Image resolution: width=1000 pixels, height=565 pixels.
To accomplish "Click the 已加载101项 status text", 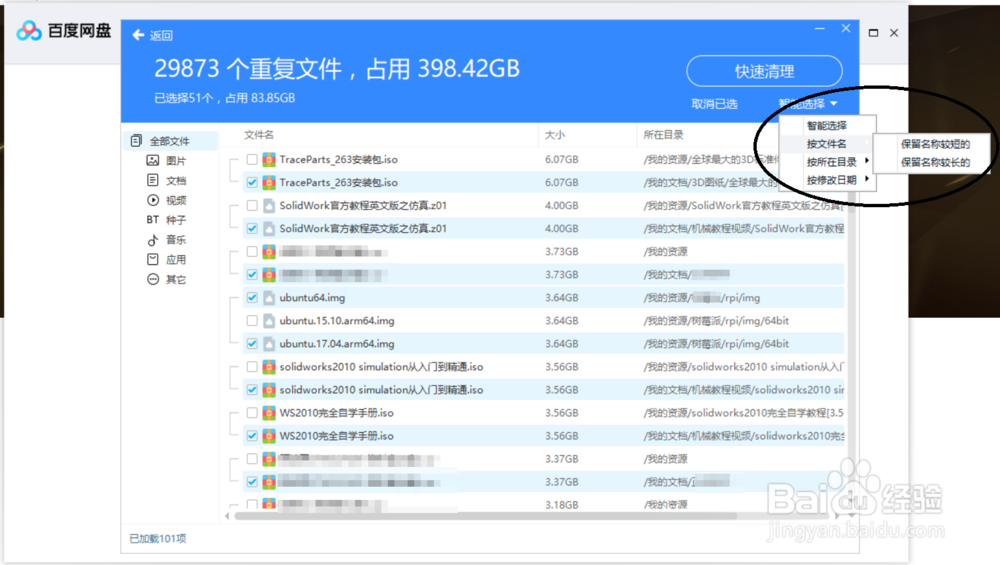I will (x=158, y=539).
